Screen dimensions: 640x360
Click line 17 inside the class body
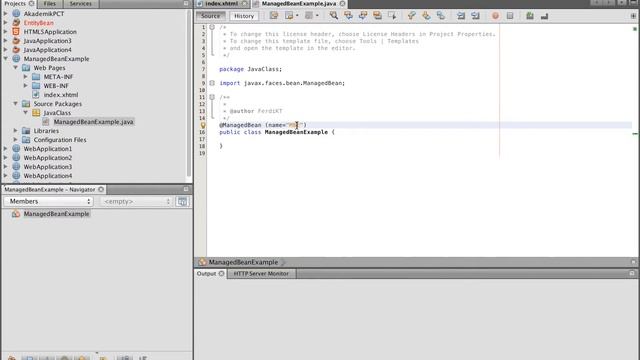pyautogui.click(x=419, y=139)
